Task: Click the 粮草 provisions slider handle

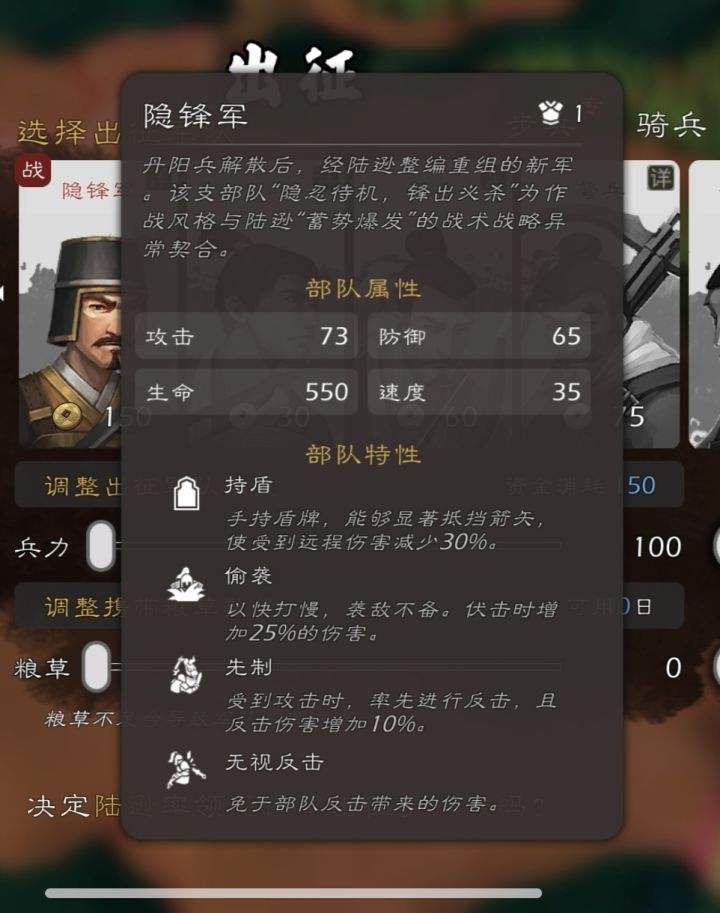Action: point(97,667)
